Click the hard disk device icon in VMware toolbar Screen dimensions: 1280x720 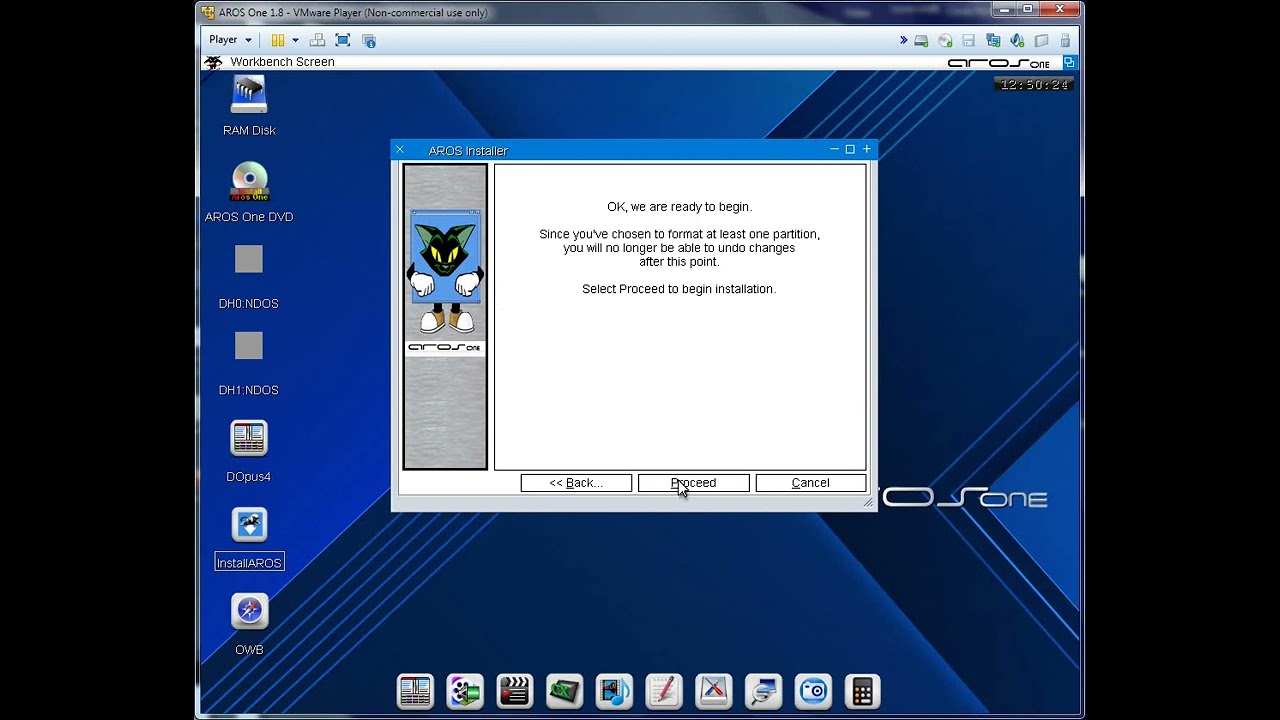(921, 41)
